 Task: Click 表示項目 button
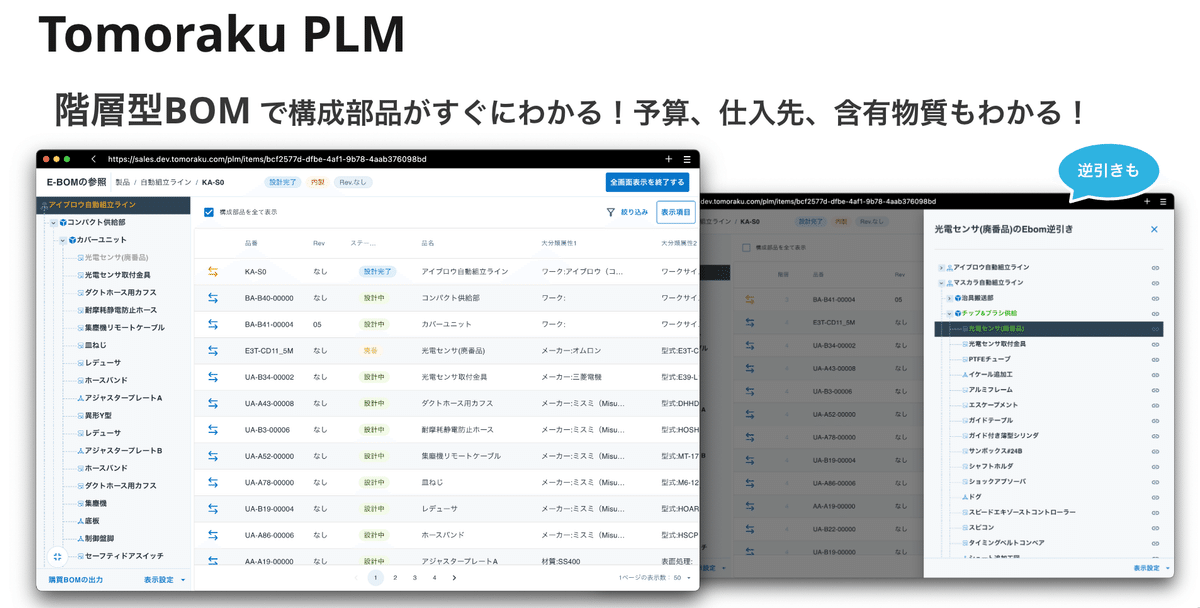click(x=676, y=212)
